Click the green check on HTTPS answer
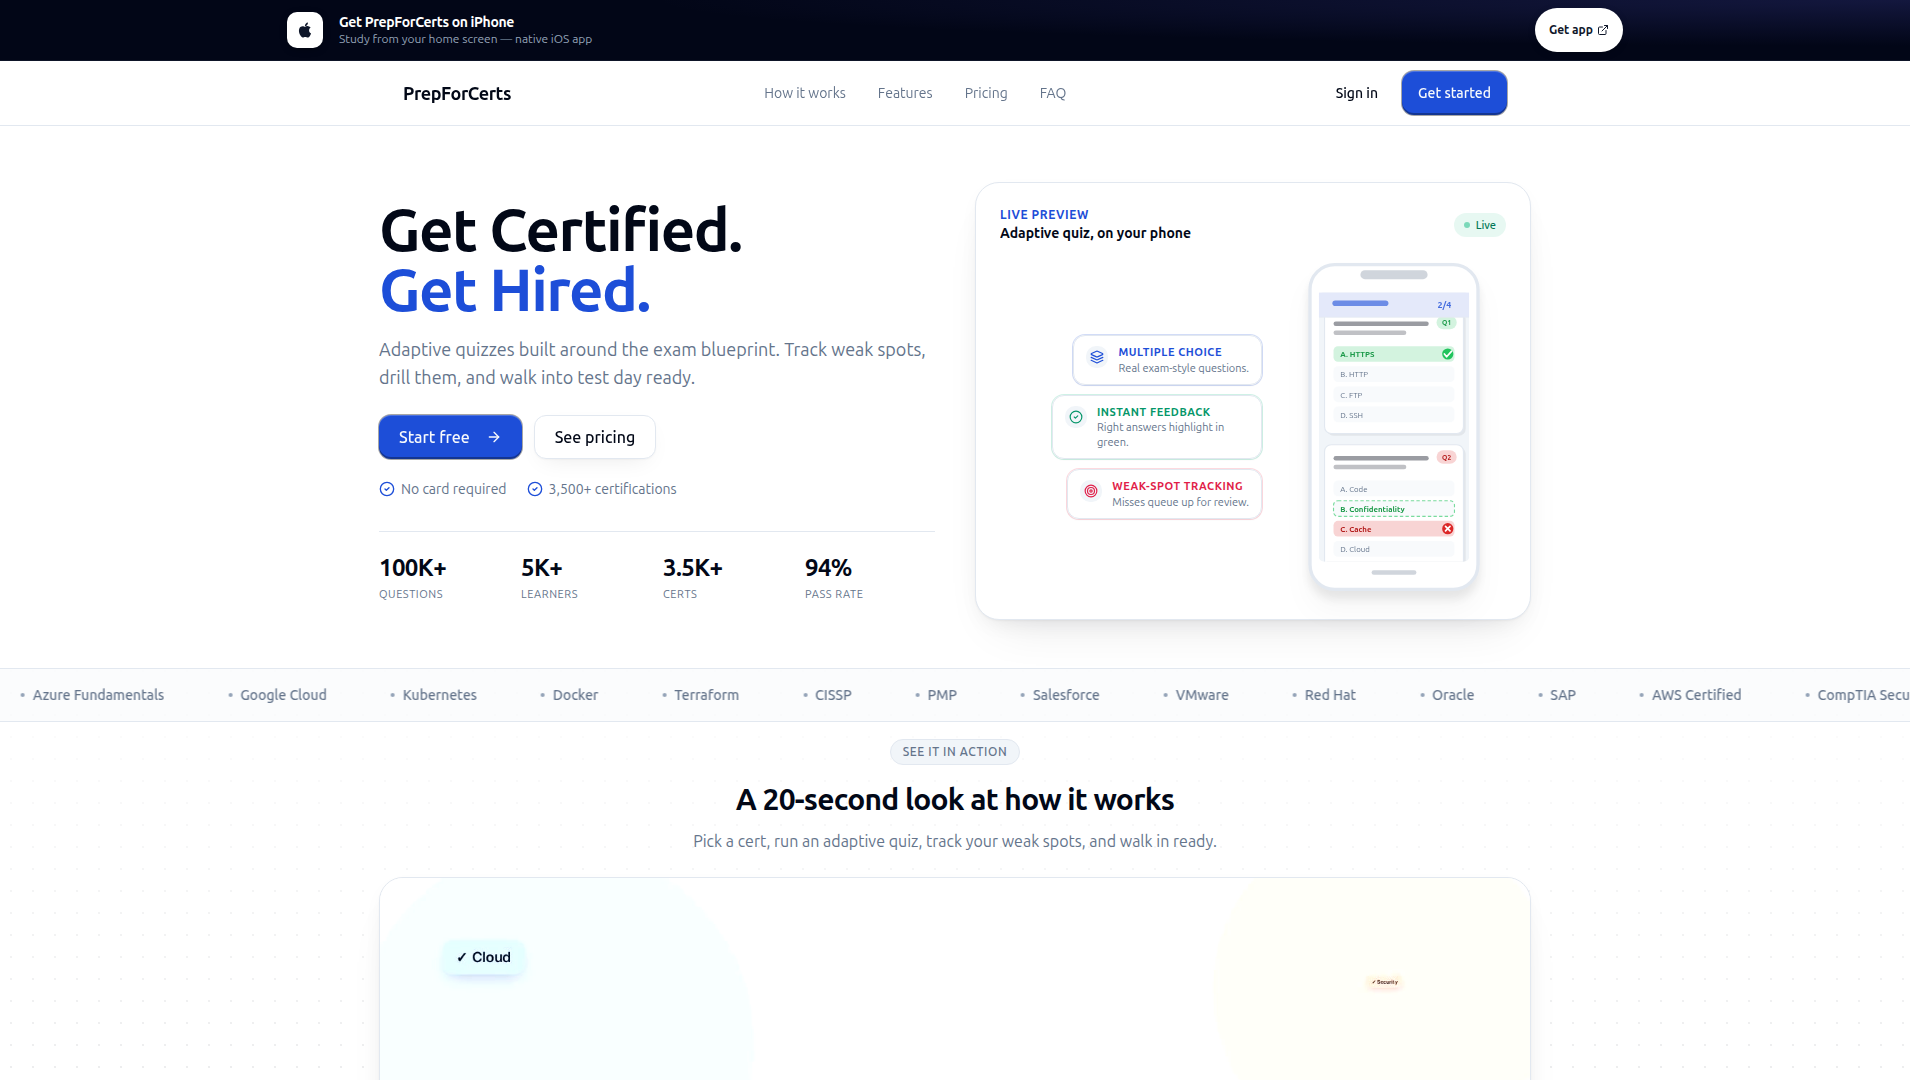This screenshot has width=1910, height=1080. (x=1447, y=354)
